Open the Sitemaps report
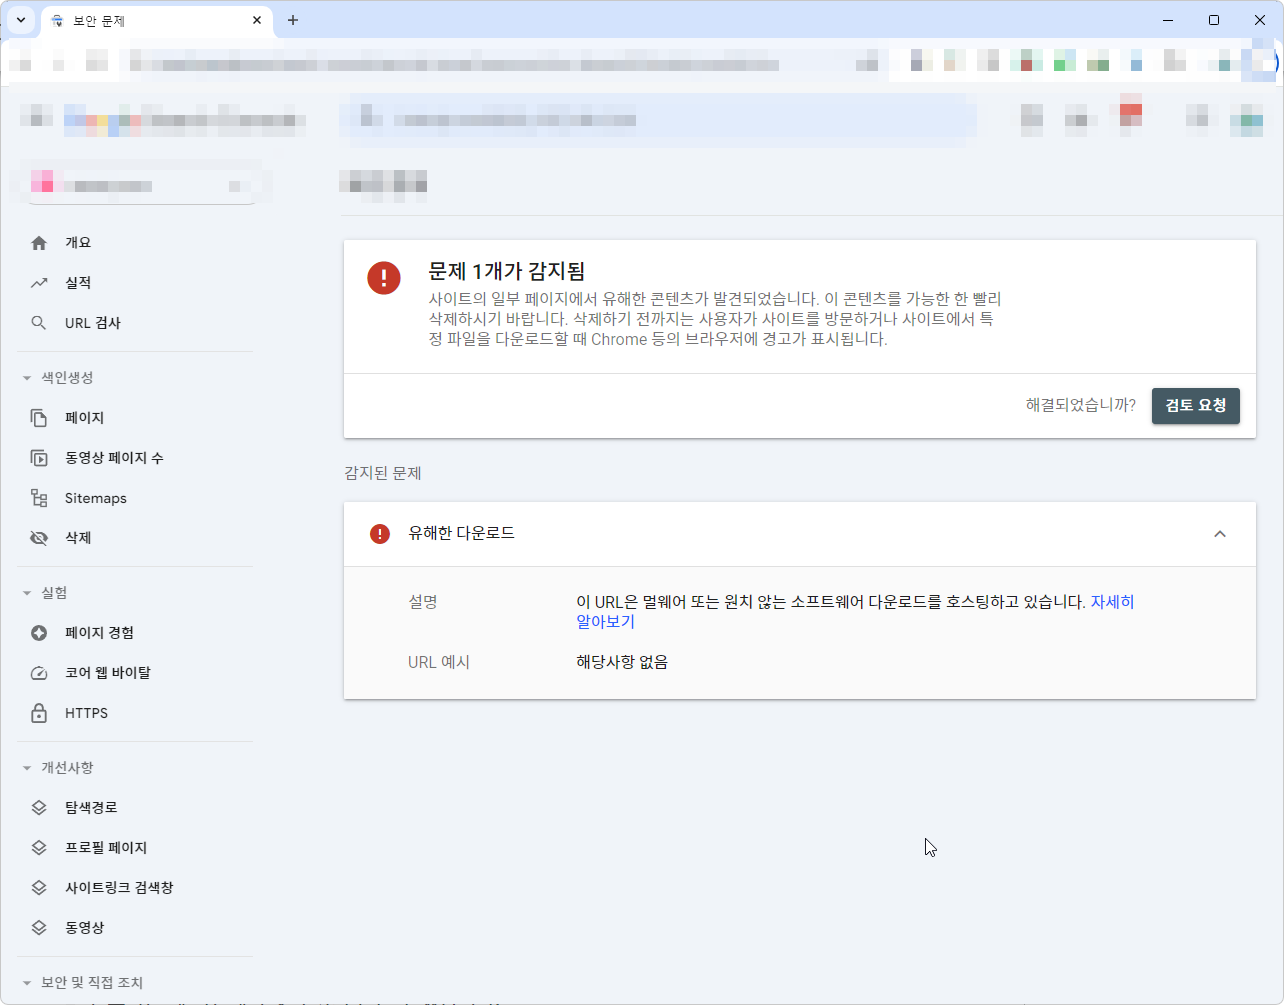Screen dimensions: 1284x1005 (x=96, y=497)
